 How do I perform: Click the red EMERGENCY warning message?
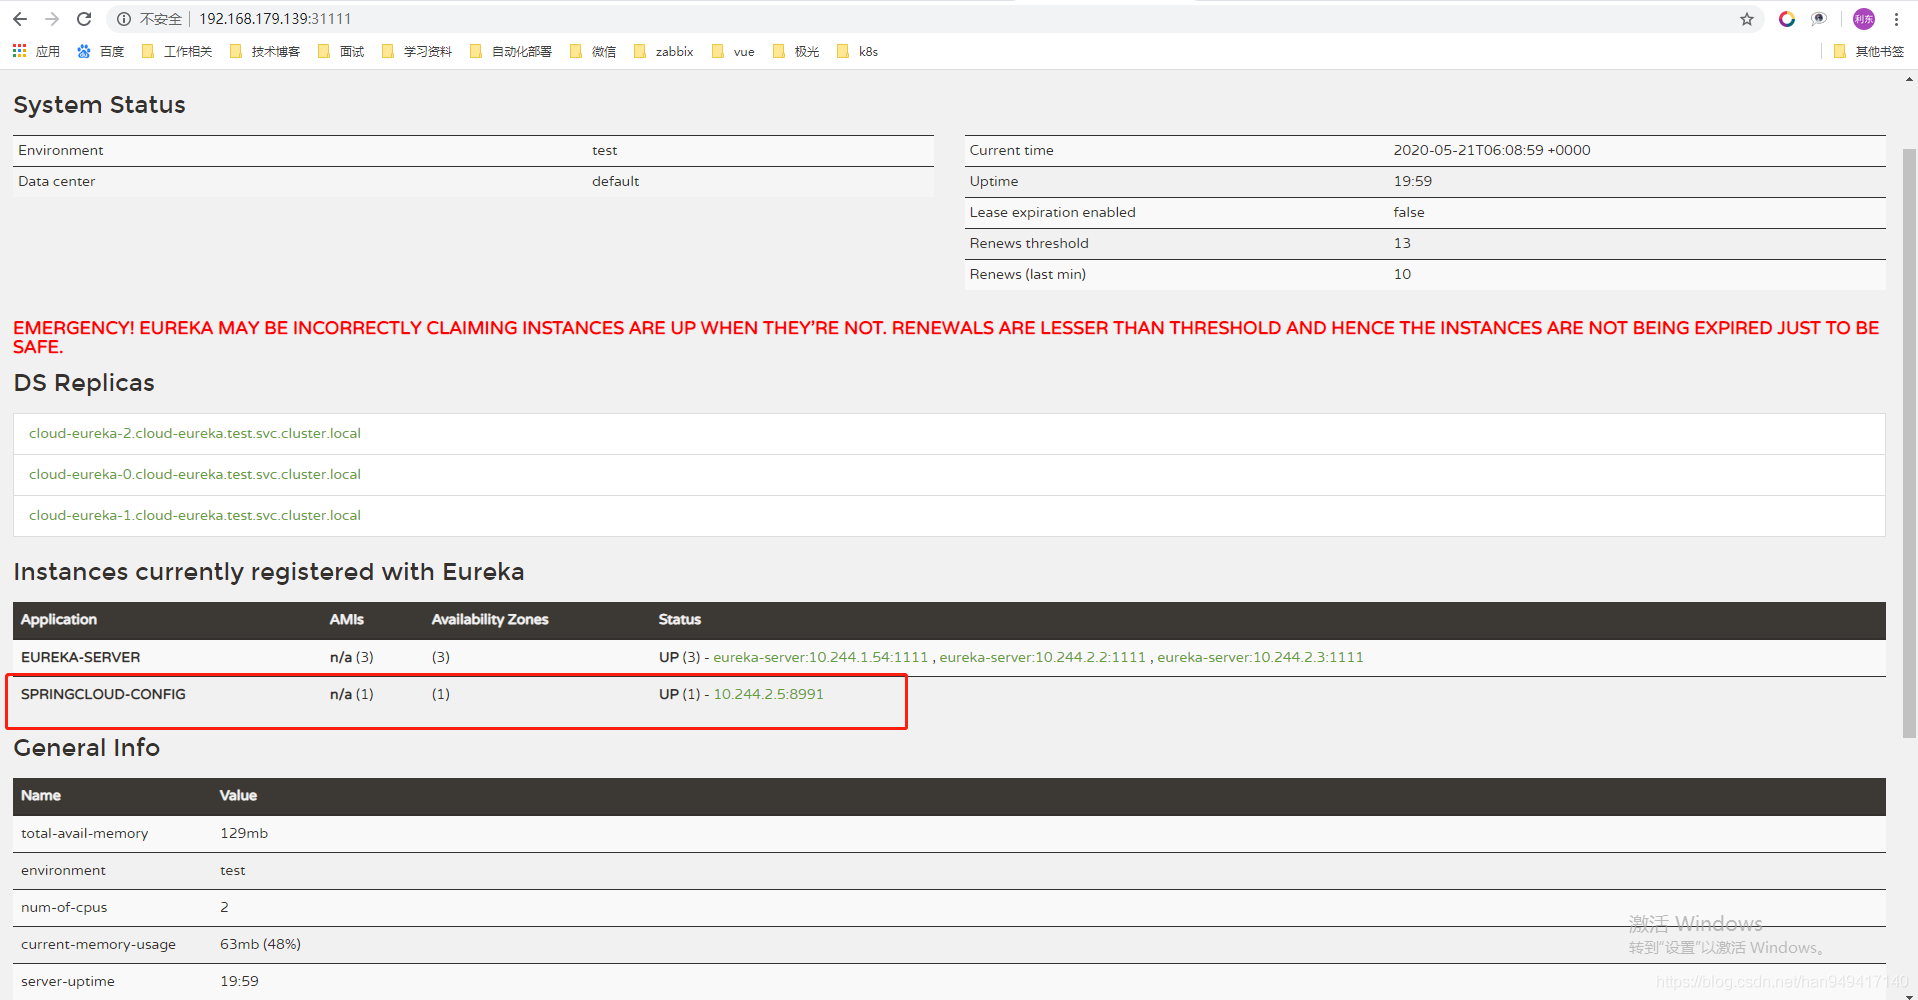tap(946, 337)
